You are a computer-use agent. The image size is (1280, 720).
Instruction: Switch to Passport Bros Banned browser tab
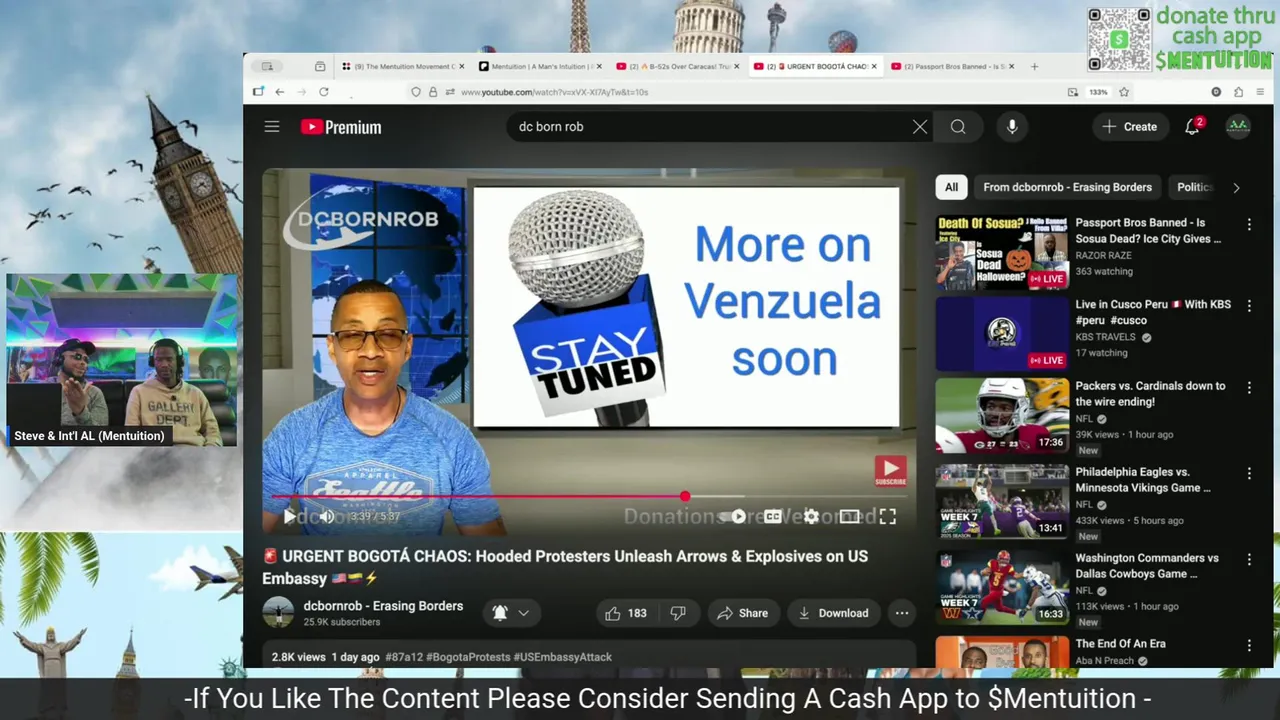952,67
